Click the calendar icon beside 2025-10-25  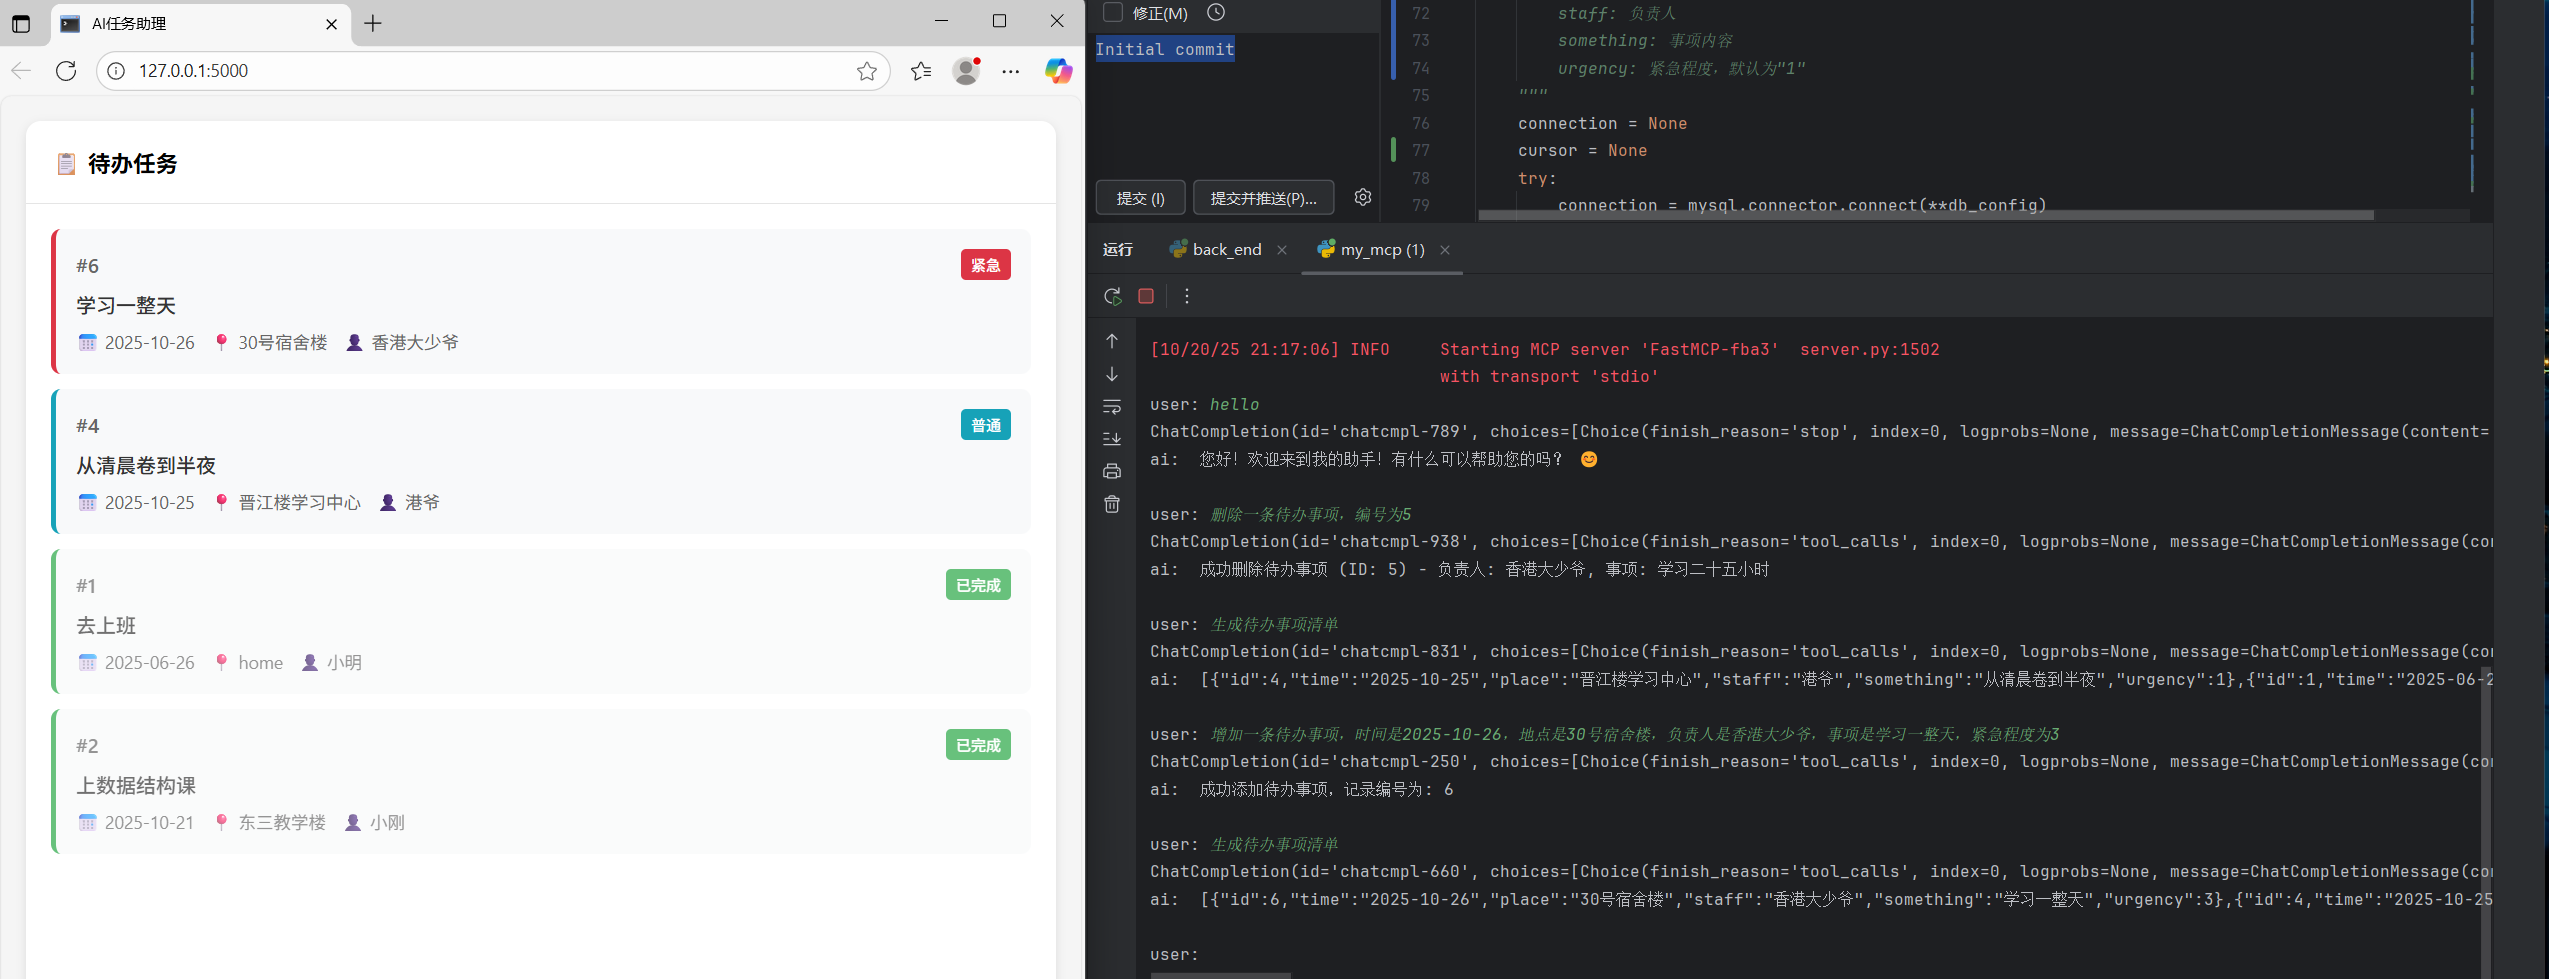tap(87, 503)
